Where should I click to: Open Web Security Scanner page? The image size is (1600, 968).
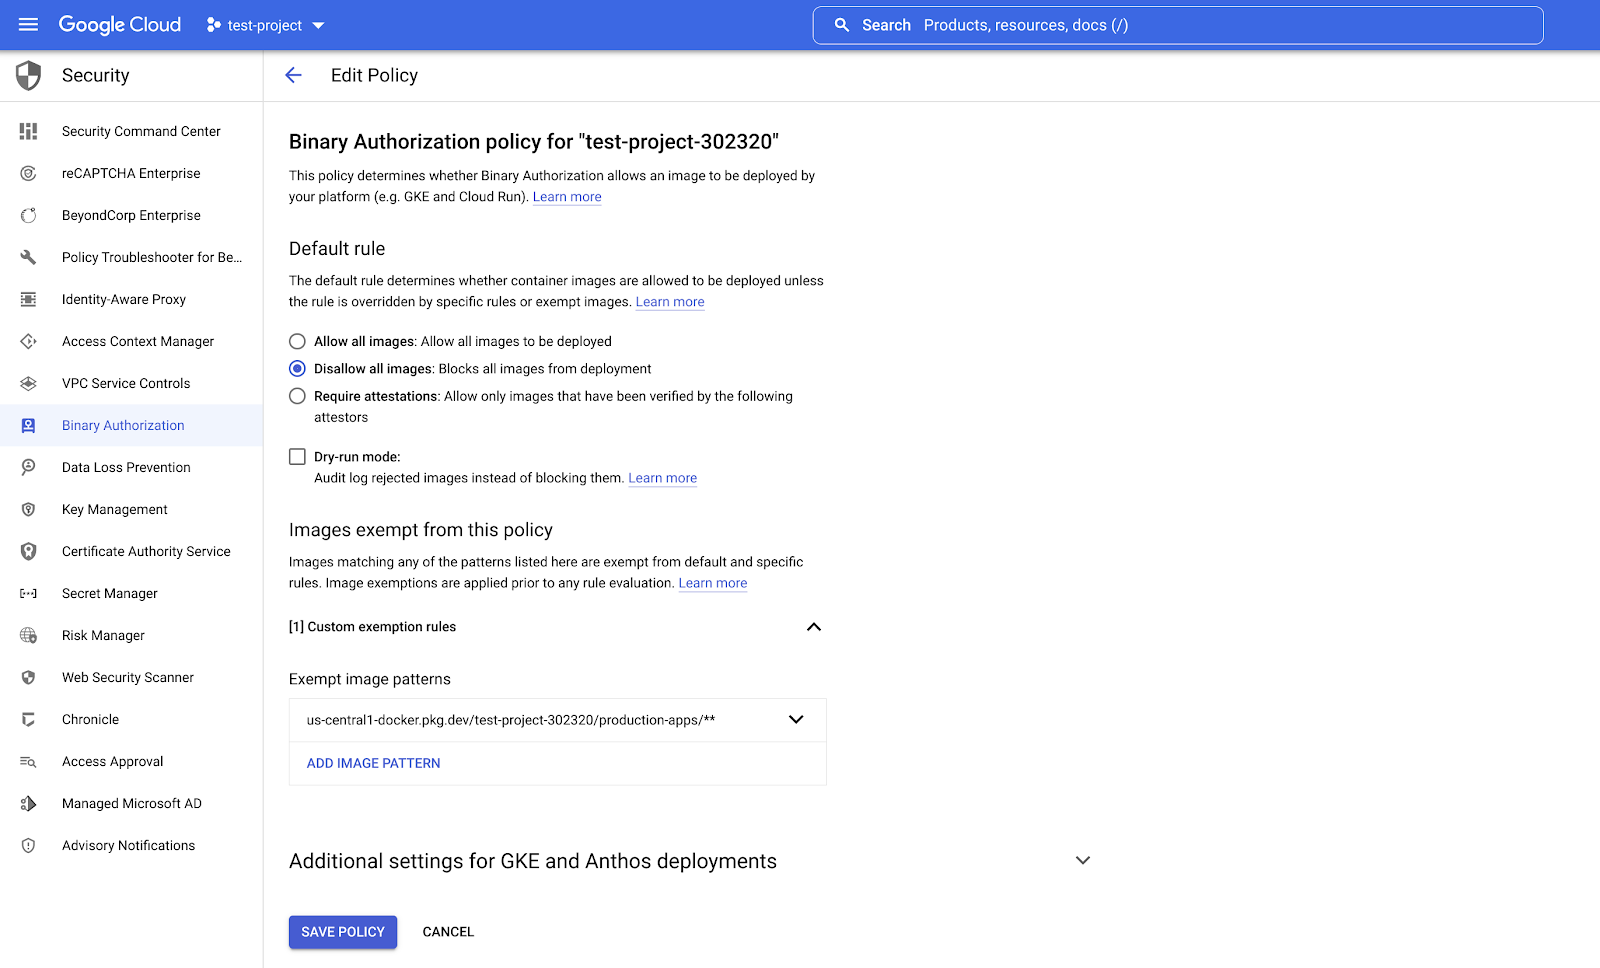128,677
